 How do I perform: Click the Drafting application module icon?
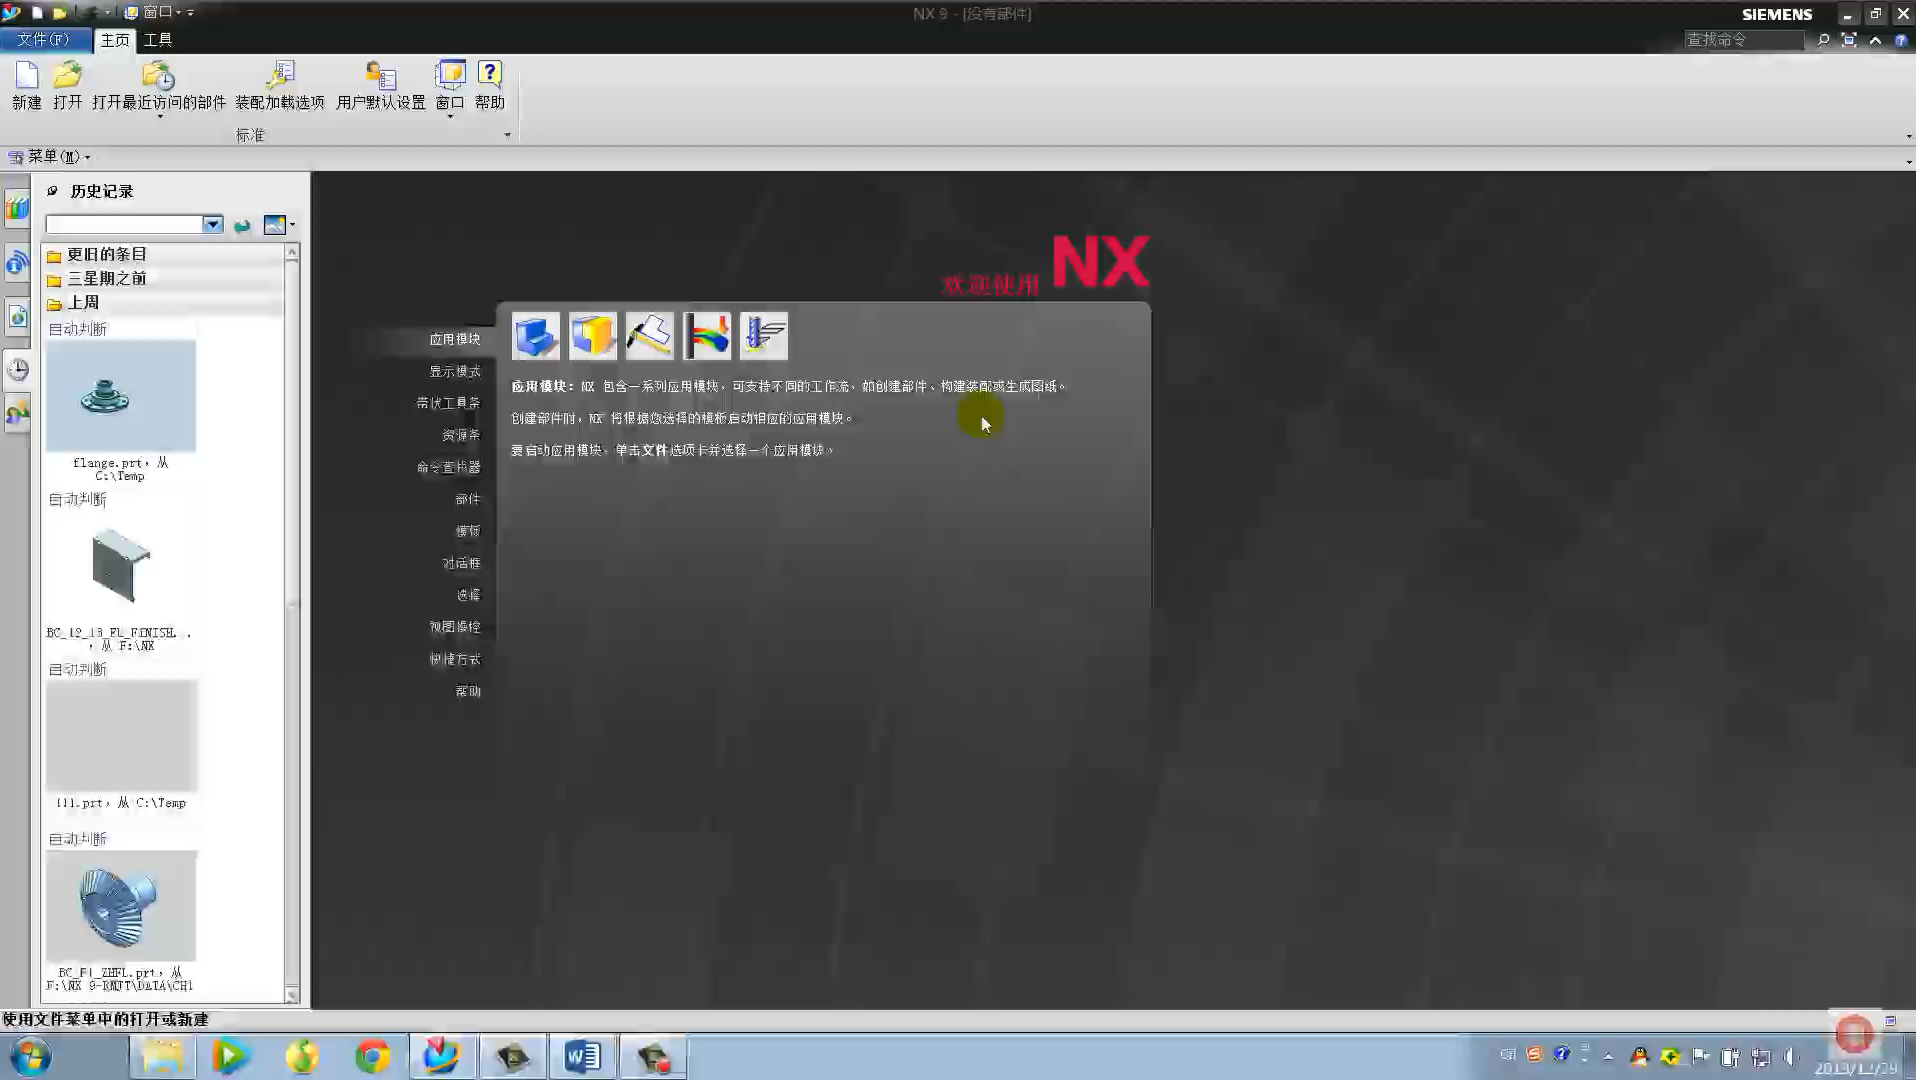coord(650,336)
